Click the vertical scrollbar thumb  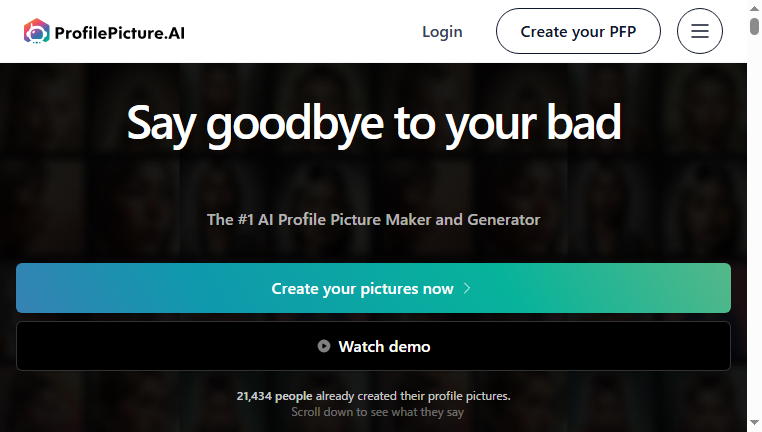click(x=754, y=26)
